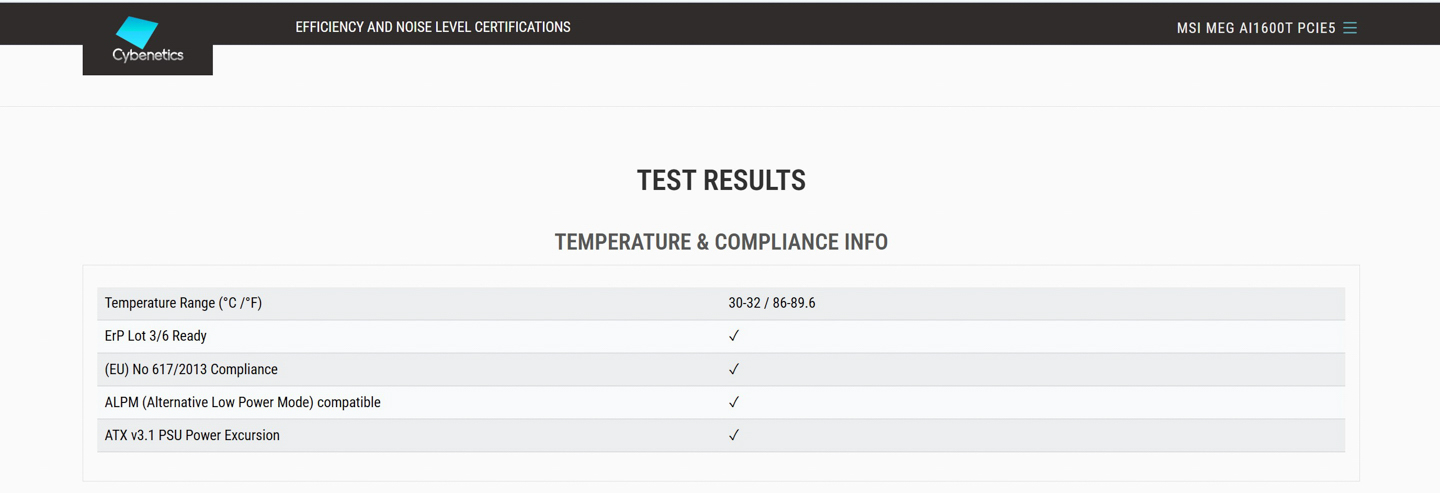
Task: Click the TEST RESULTS heading
Action: tap(721, 181)
